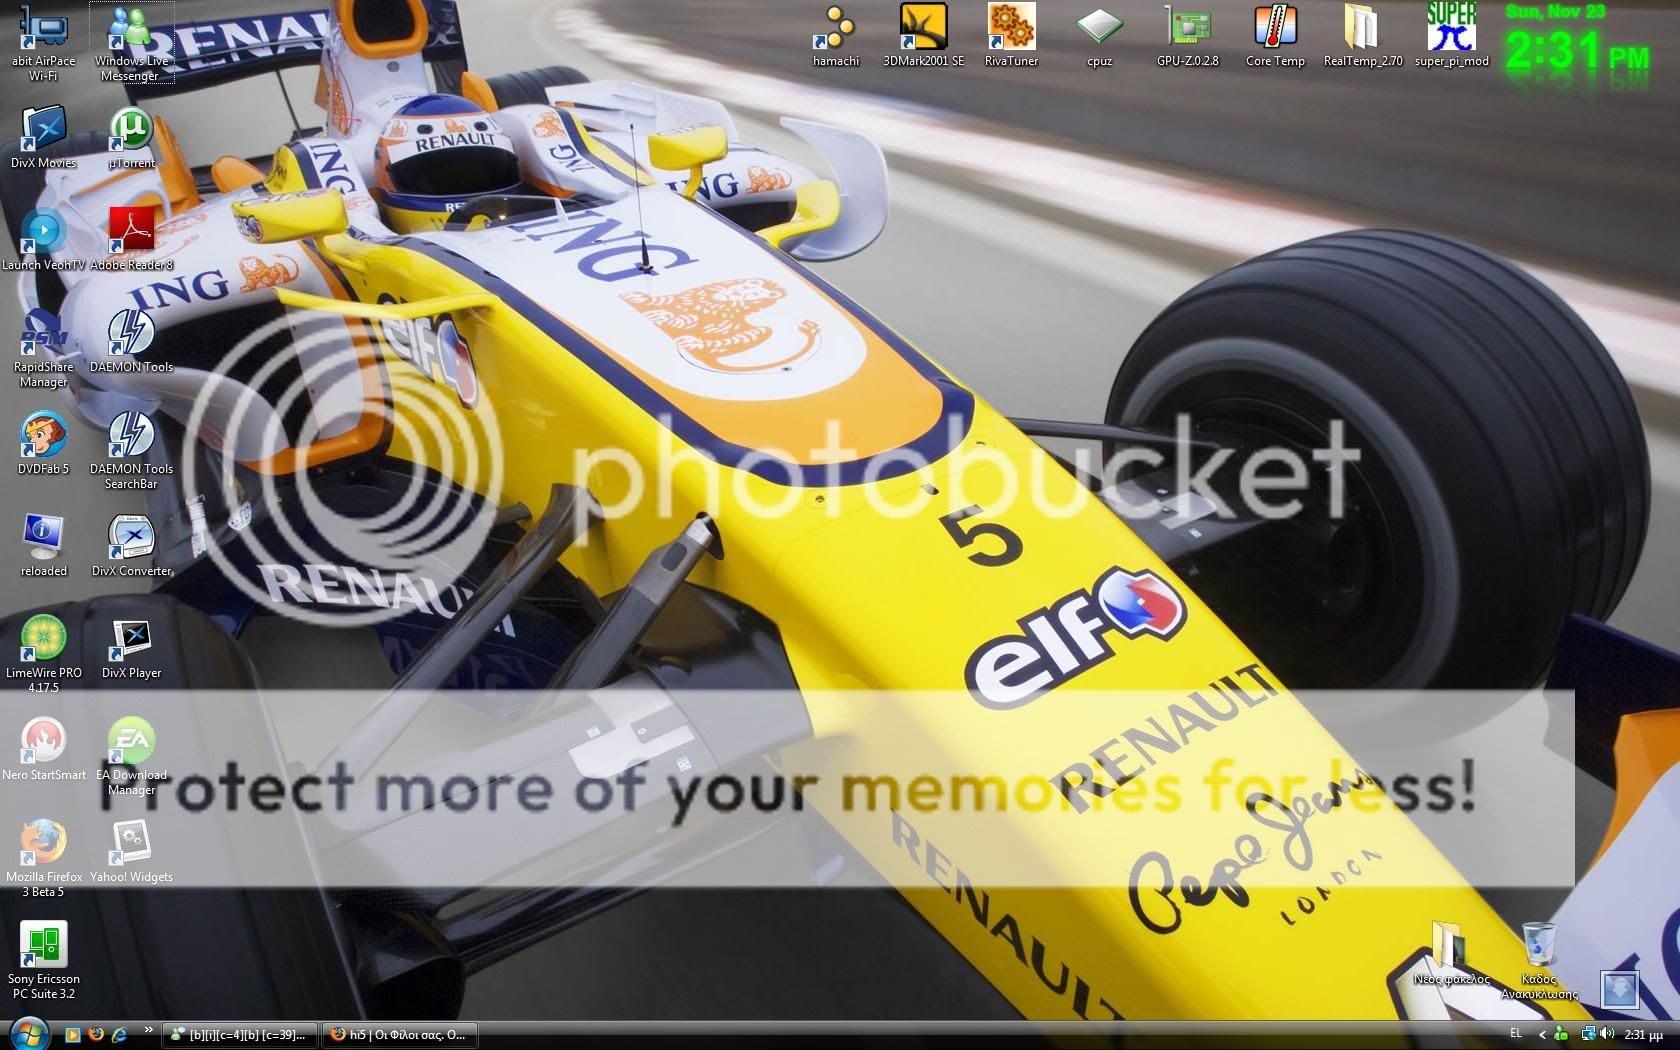Click the Windows Start orb
This screenshot has width=1680, height=1050.
[x=28, y=1033]
